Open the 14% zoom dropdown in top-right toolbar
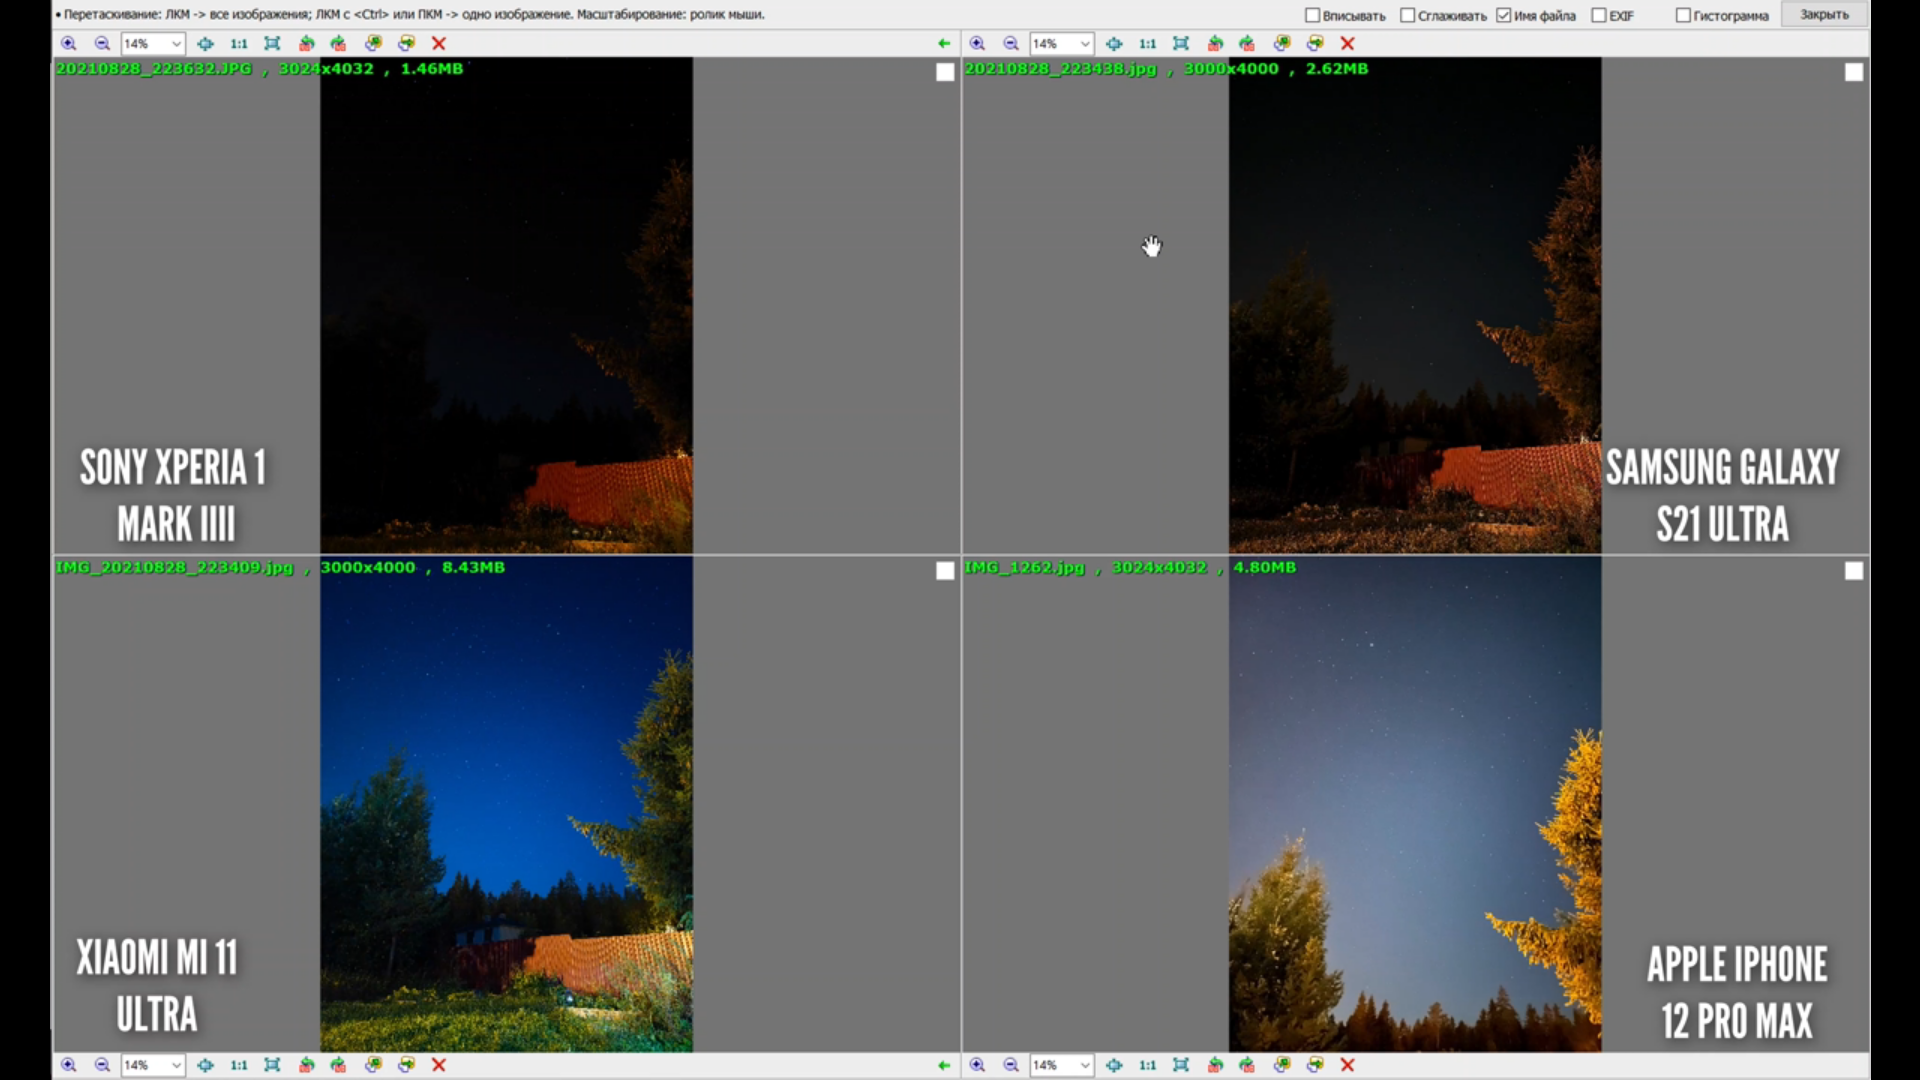This screenshot has height=1080, width=1920. point(1085,43)
